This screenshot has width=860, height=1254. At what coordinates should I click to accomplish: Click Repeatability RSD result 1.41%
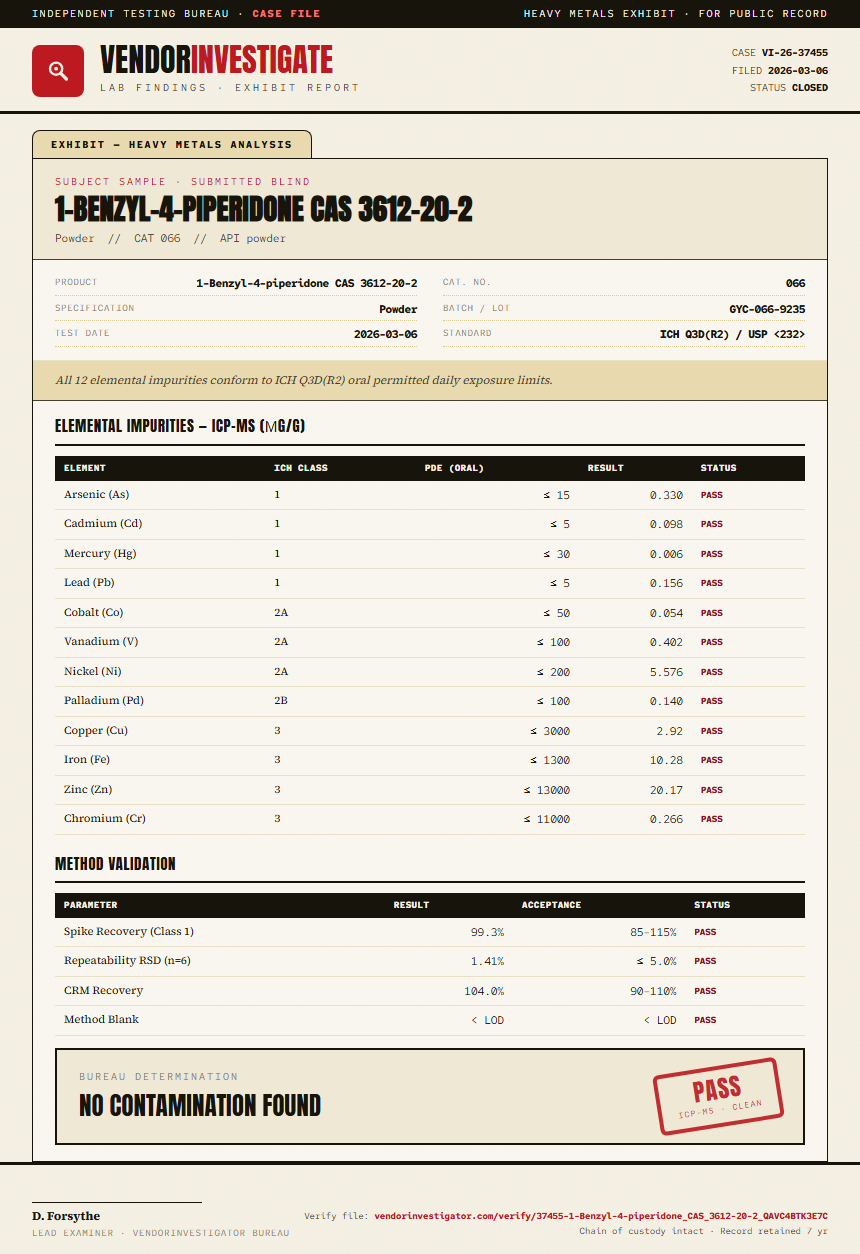tap(487, 961)
